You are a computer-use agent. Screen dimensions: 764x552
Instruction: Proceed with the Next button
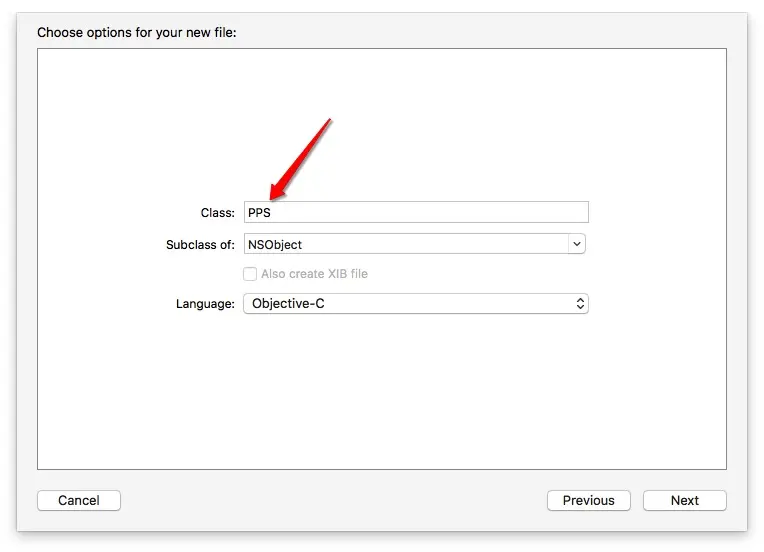684,500
